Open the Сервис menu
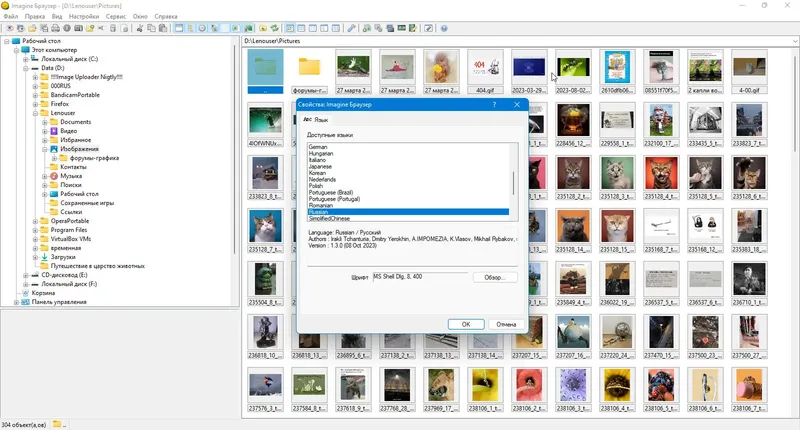The height and width of the screenshot is (430, 800). [116, 16]
